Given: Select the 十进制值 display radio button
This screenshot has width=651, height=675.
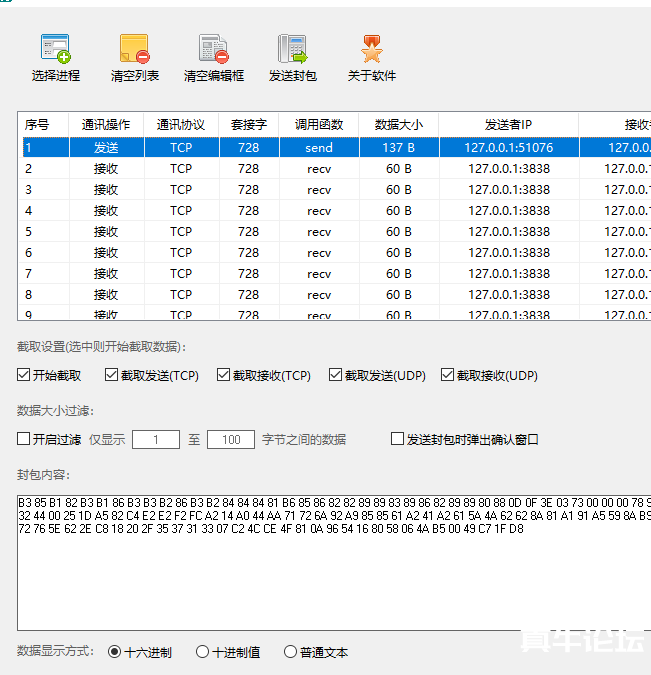Looking at the screenshot, I should (202, 652).
